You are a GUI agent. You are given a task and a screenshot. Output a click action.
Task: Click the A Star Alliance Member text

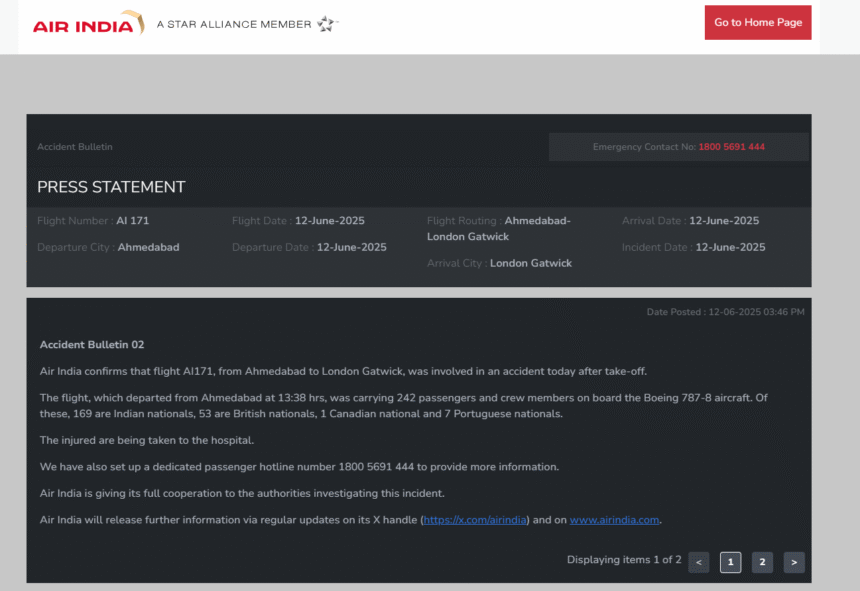pos(234,24)
